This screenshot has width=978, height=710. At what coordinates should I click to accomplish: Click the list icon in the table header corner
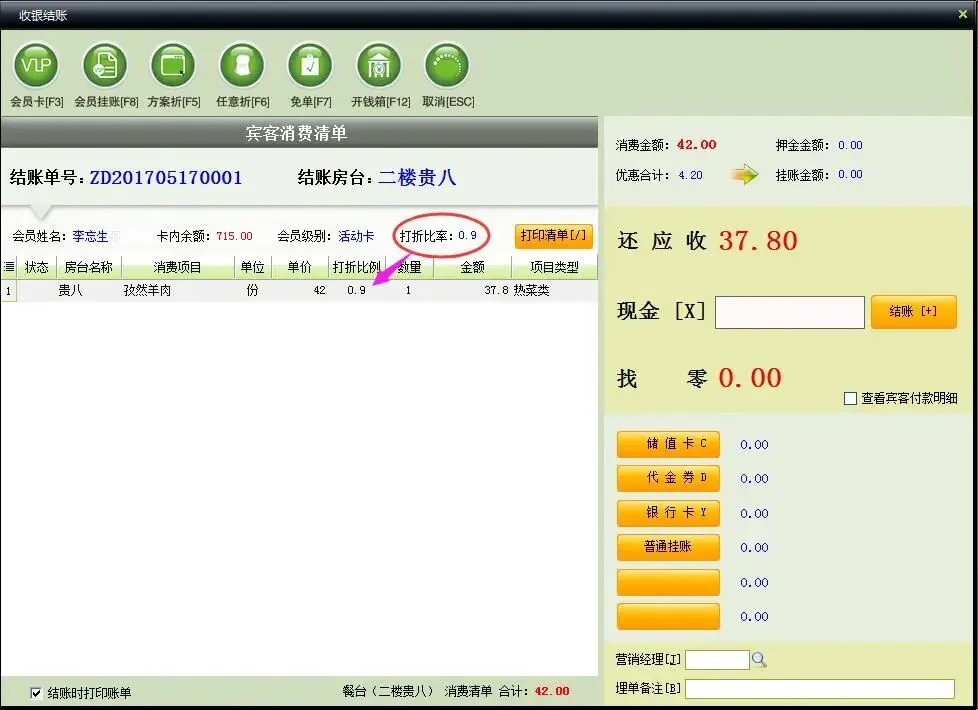tap(9, 267)
